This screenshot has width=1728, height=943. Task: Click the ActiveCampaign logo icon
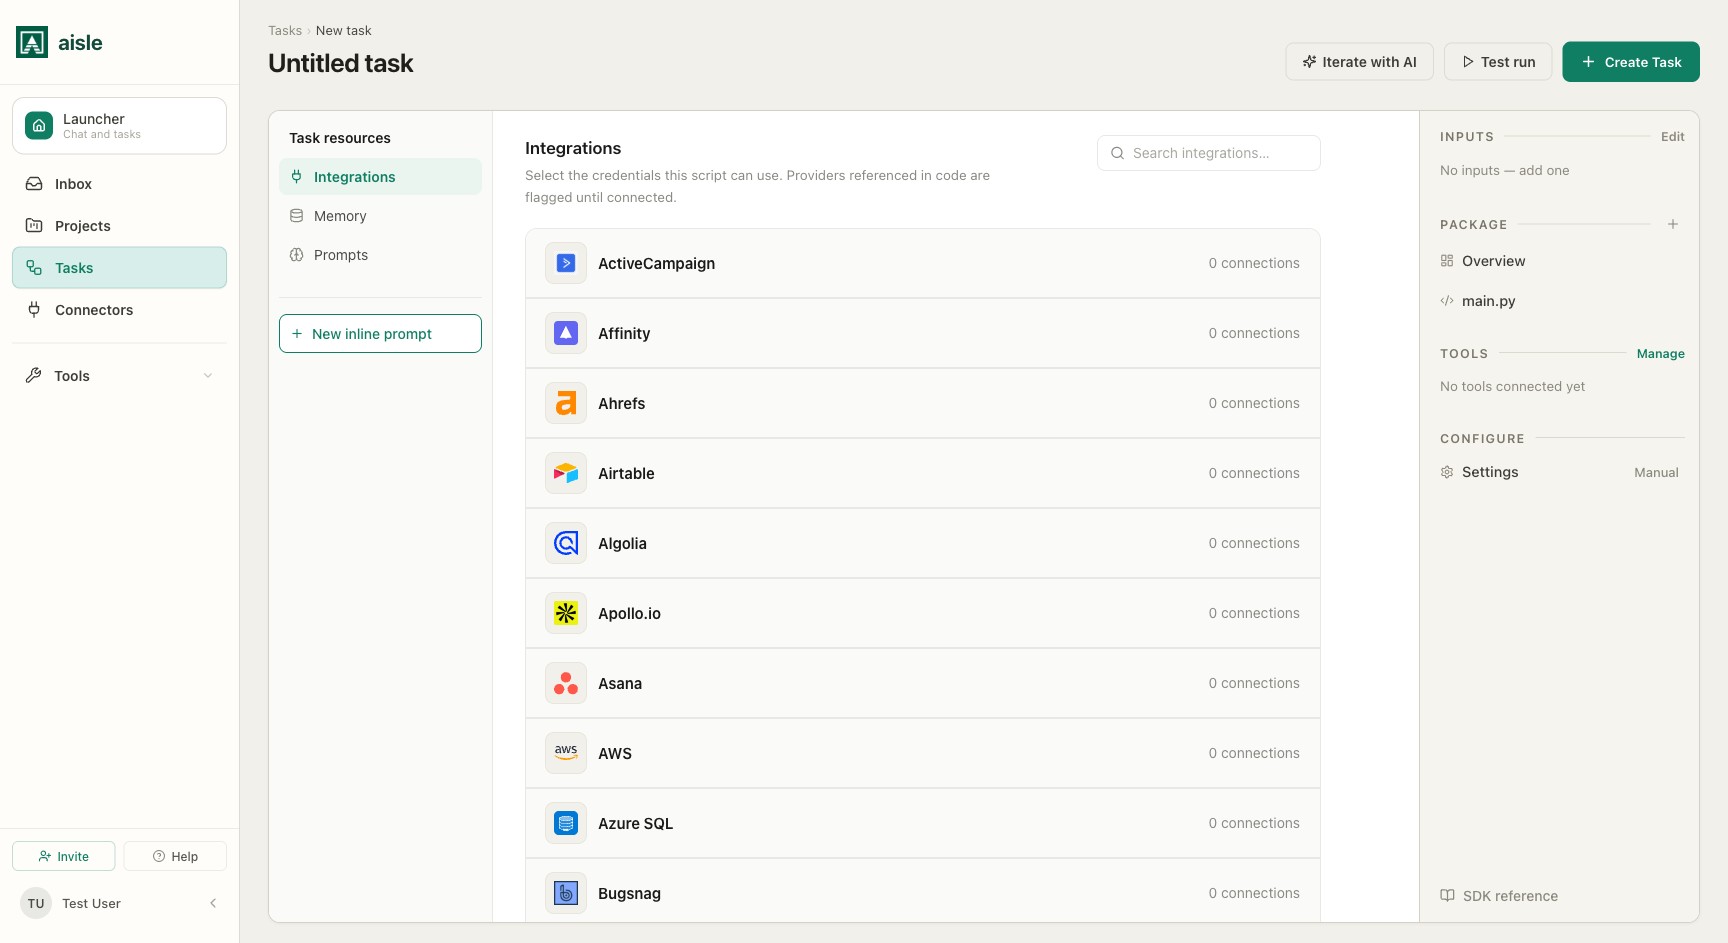pos(566,263)
